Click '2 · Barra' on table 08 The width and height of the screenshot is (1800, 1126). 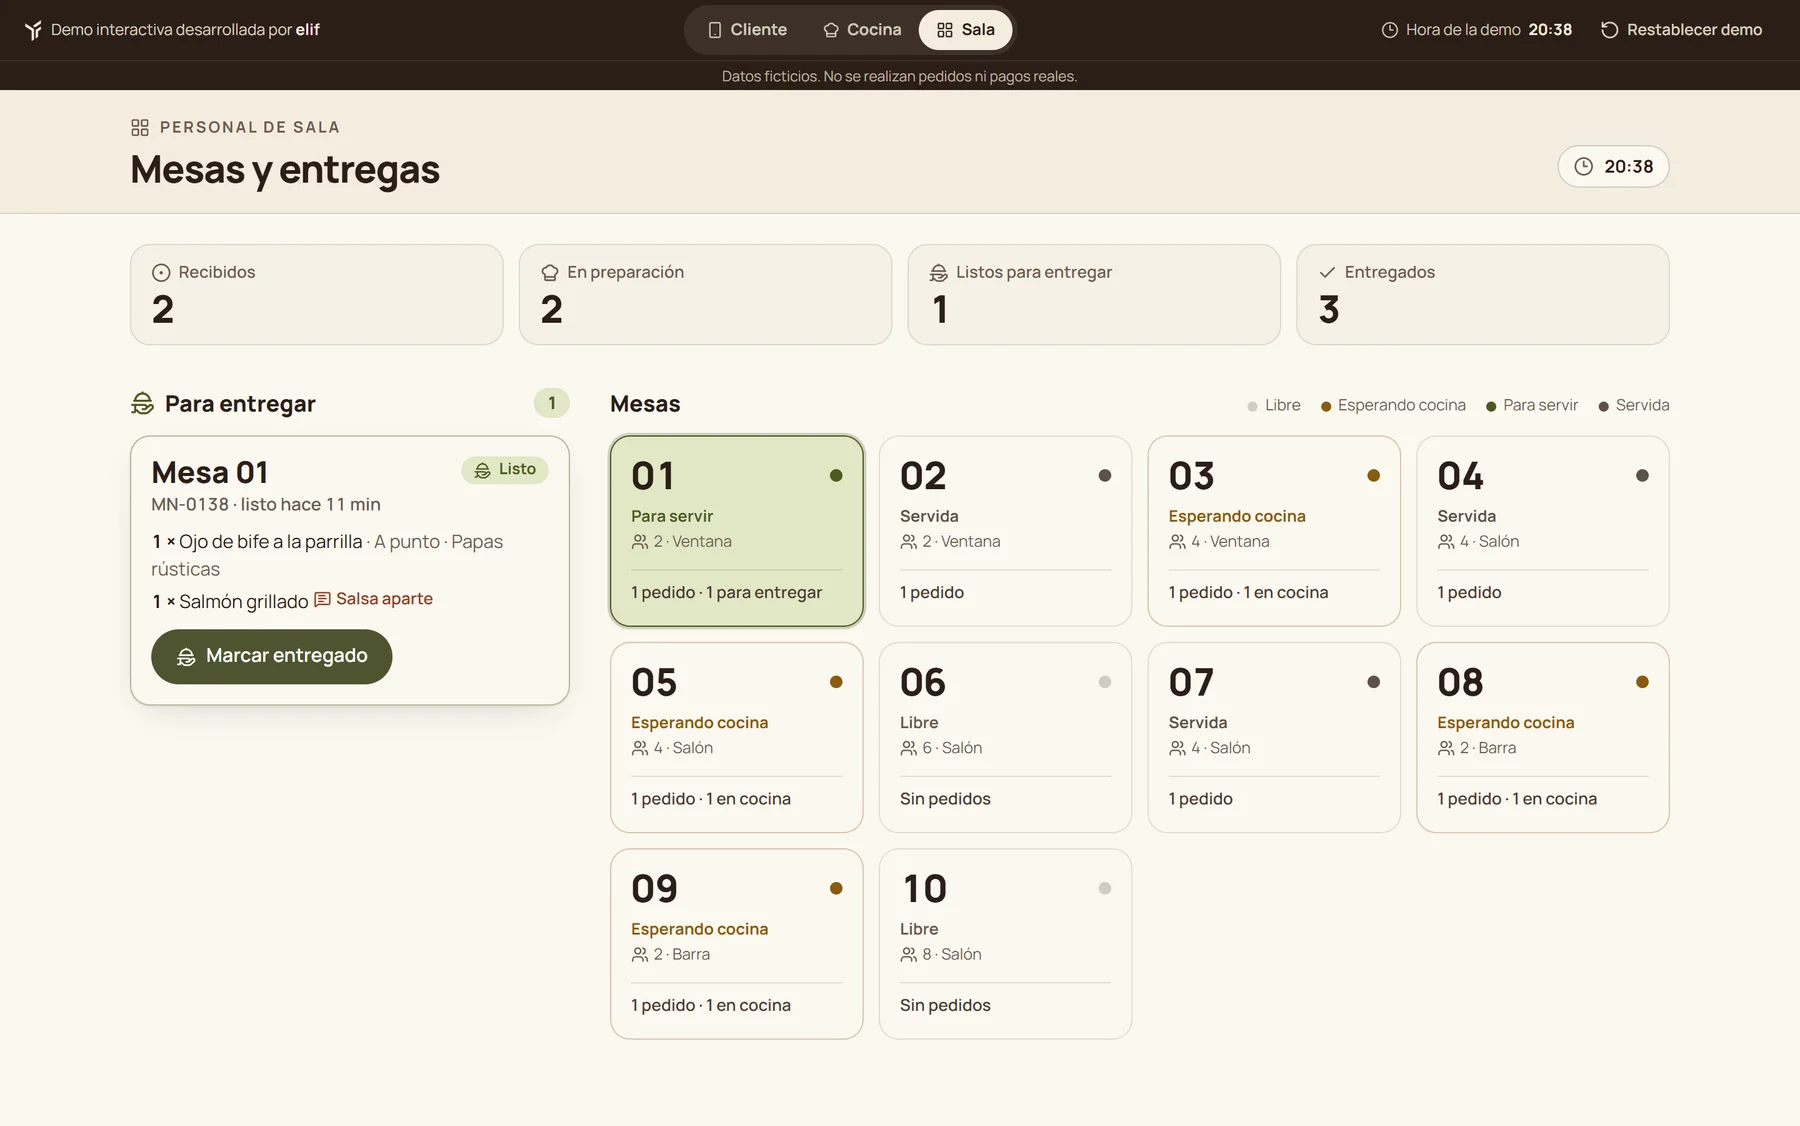(1488, 748)
